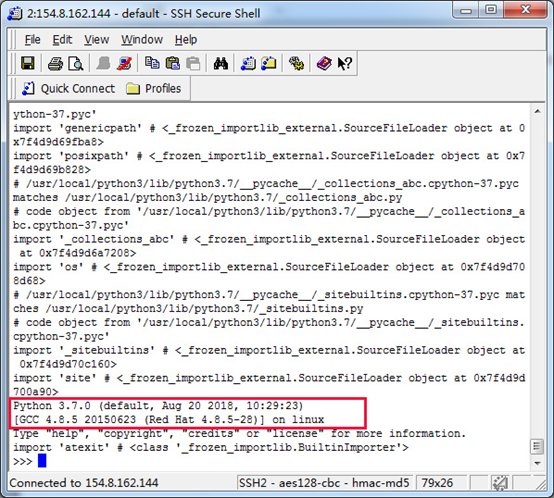Click the Find binoculars icon

pos(221,64)
